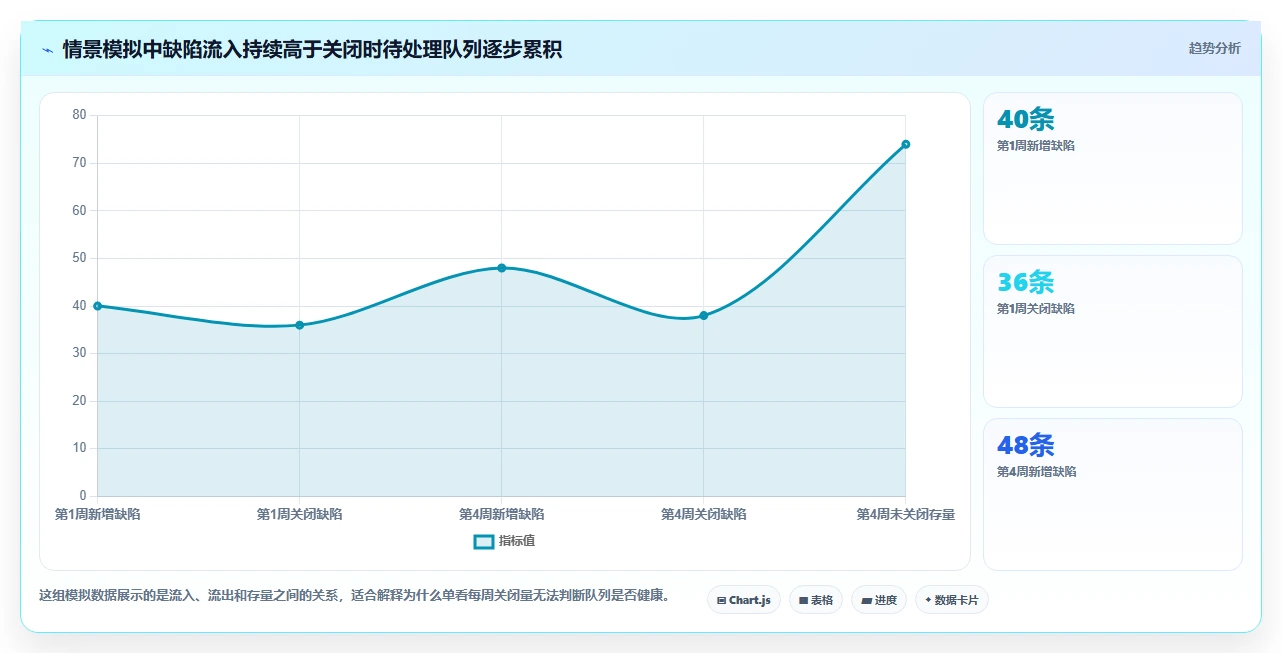Click the 趋势分析 label in header
Image resolution: width=1282 pixels, height=653 pixels.
pos(1214,48)
